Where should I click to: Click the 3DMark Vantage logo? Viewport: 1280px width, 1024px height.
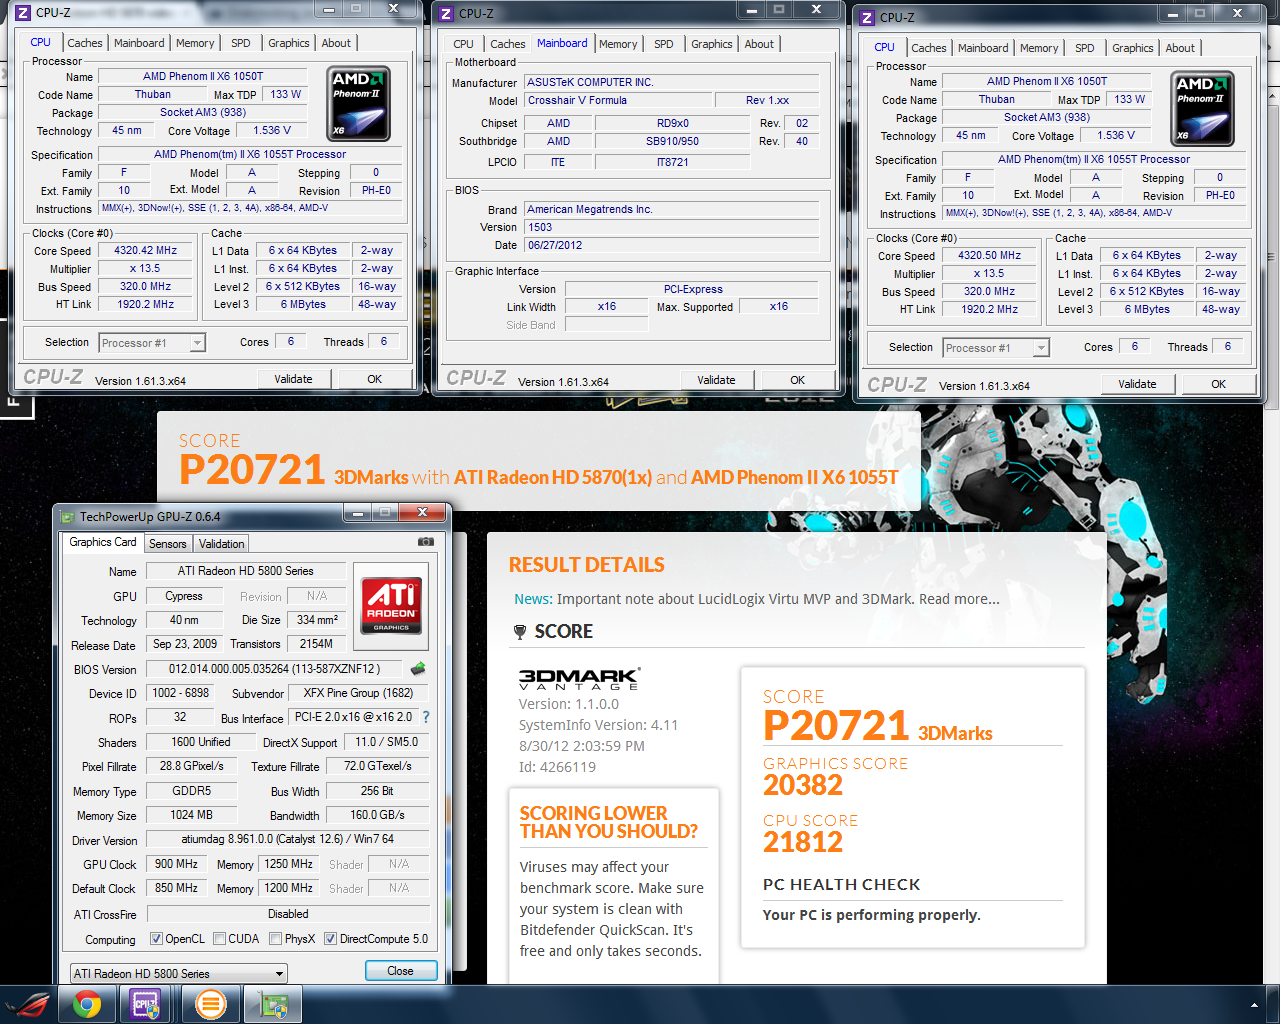click(x=579, y=679)
